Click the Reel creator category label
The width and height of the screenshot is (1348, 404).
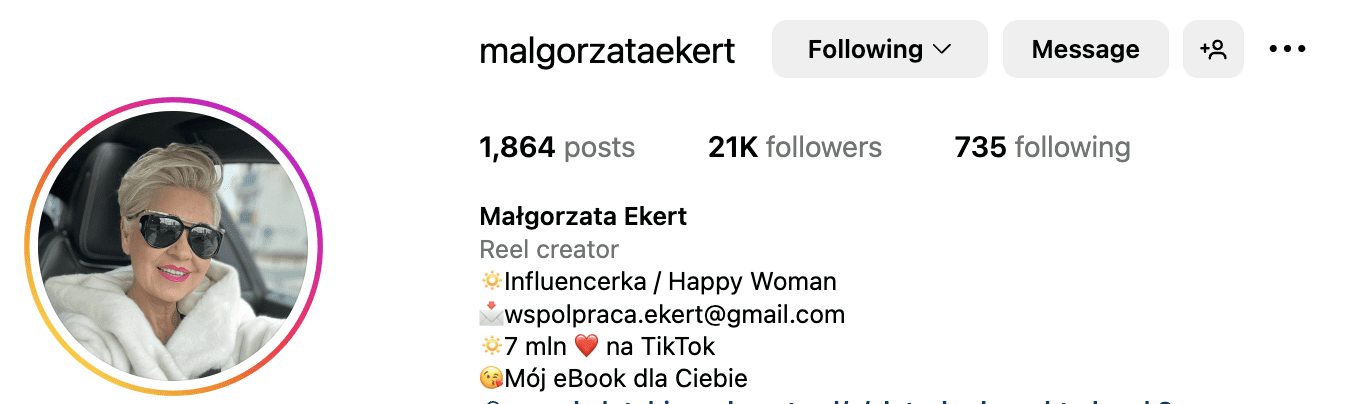click(549, 249)
